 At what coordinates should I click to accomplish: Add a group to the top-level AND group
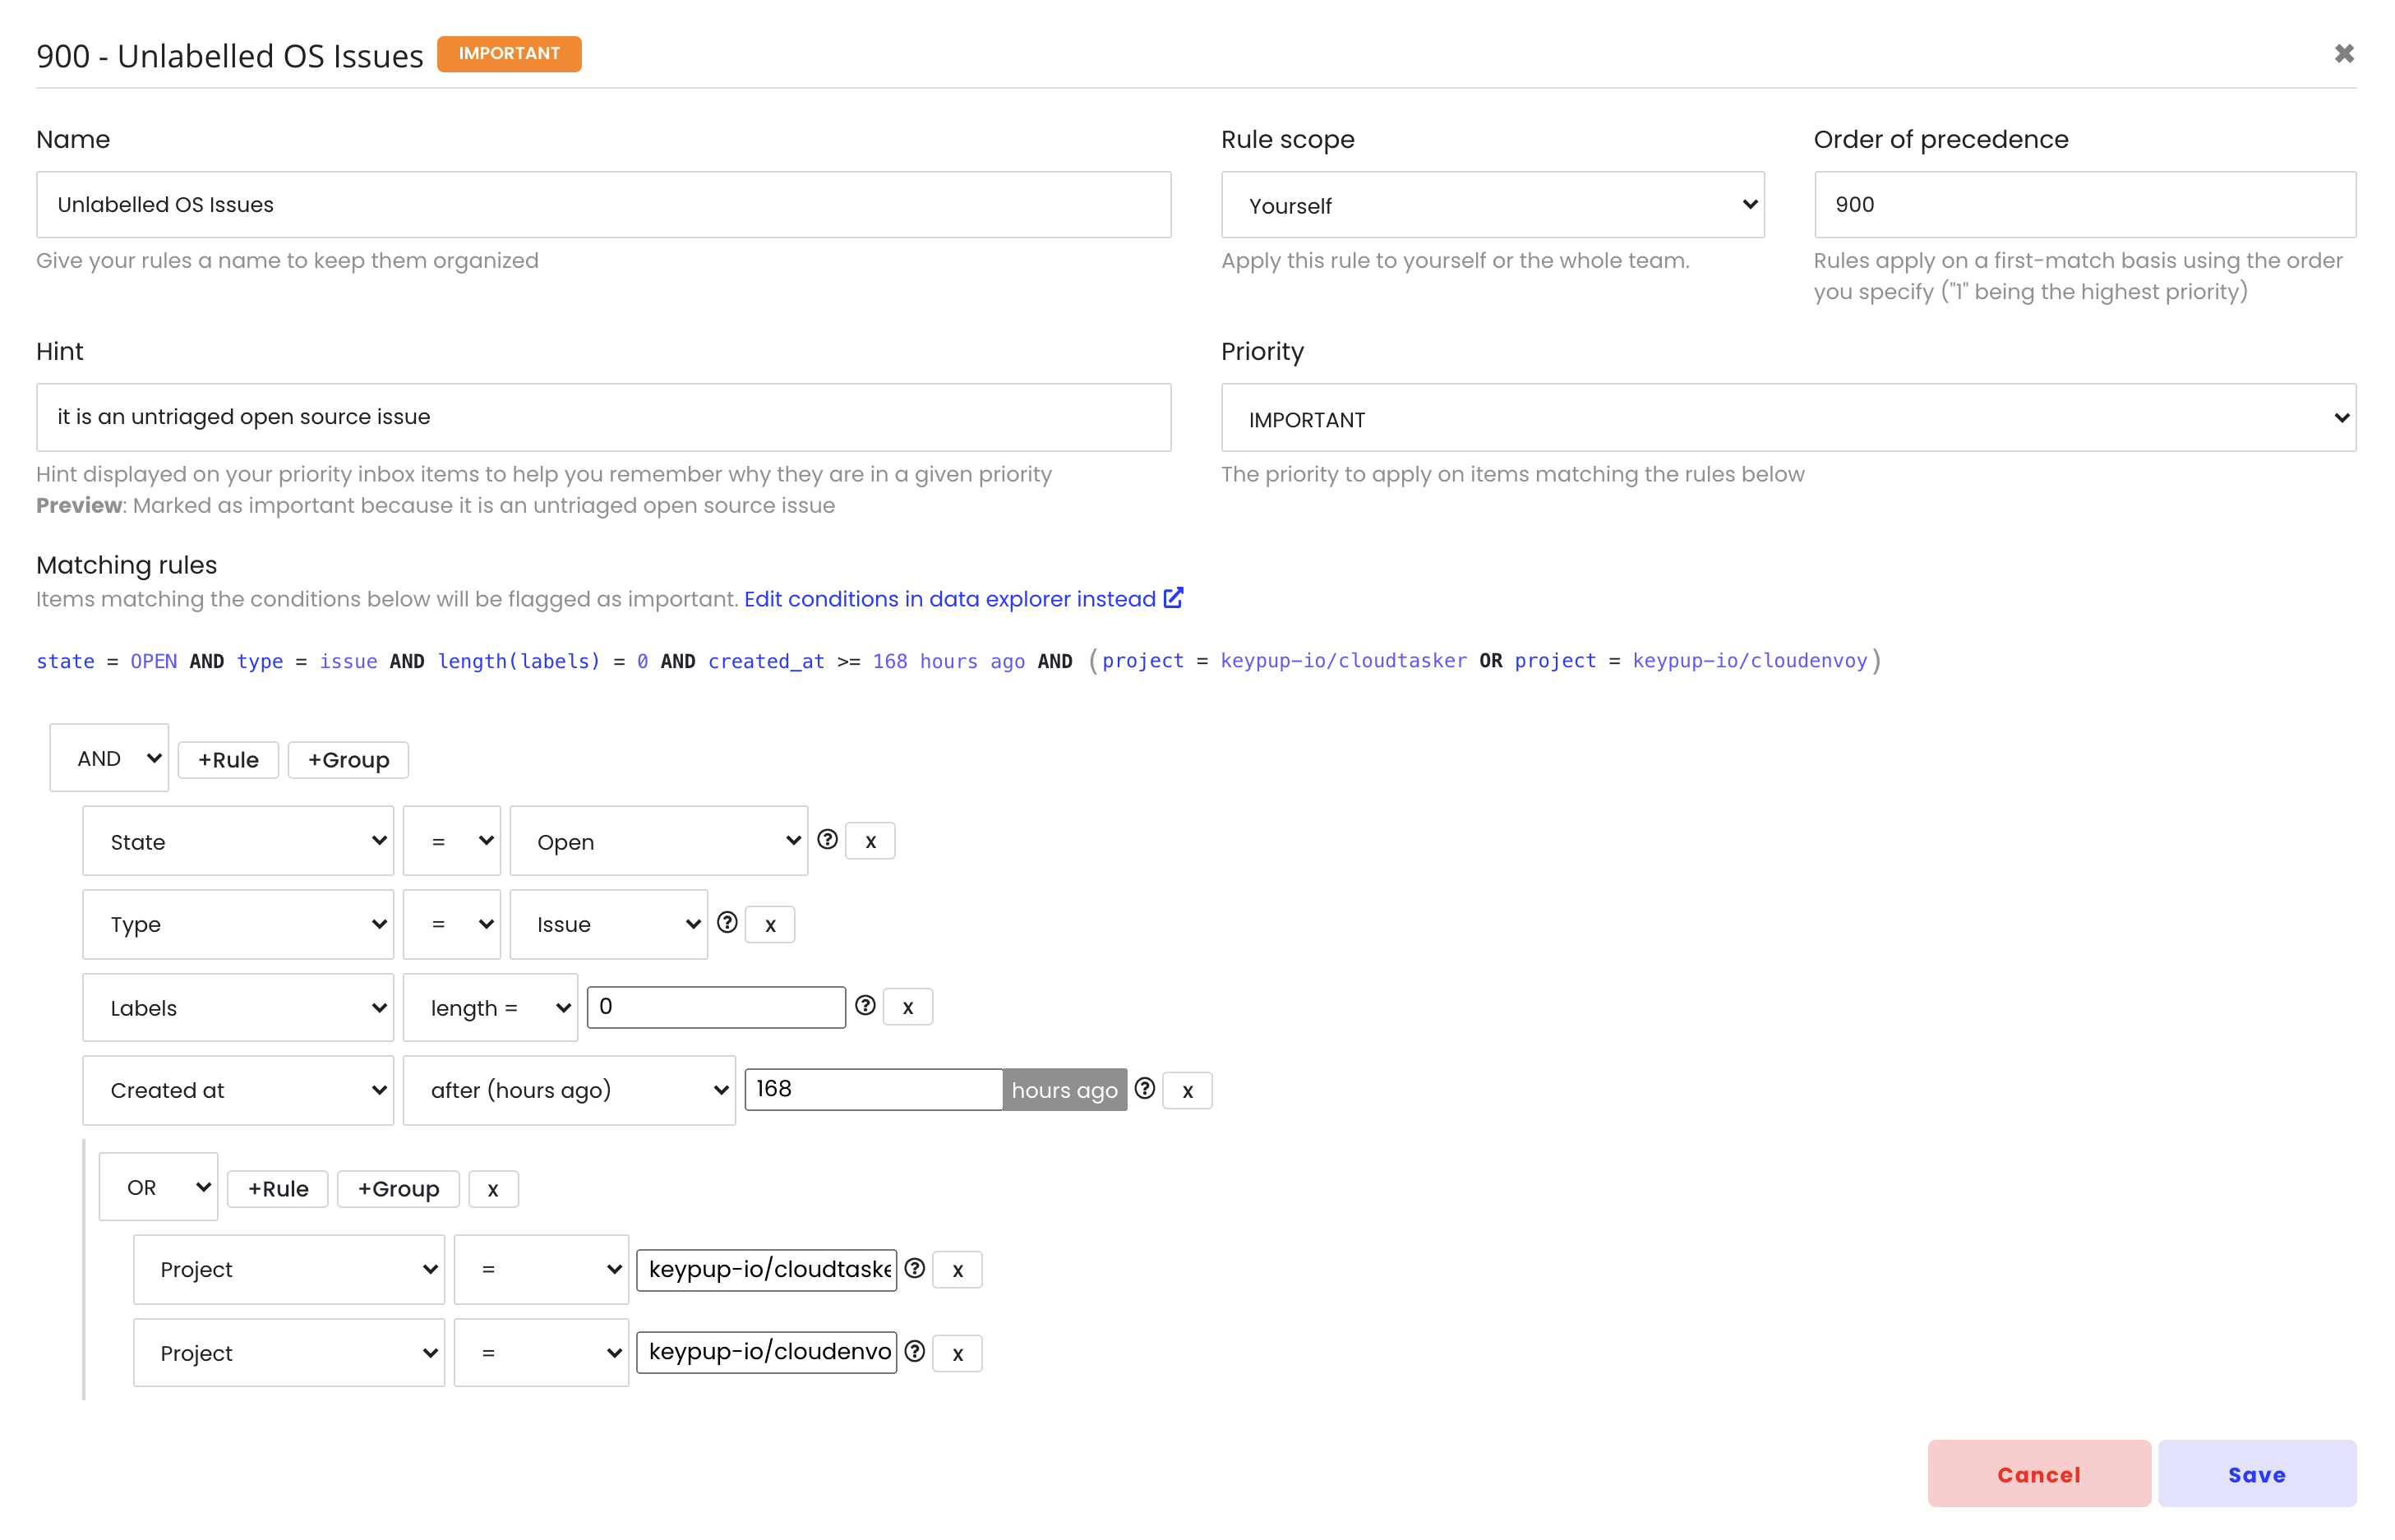click(x=348, y=760)
